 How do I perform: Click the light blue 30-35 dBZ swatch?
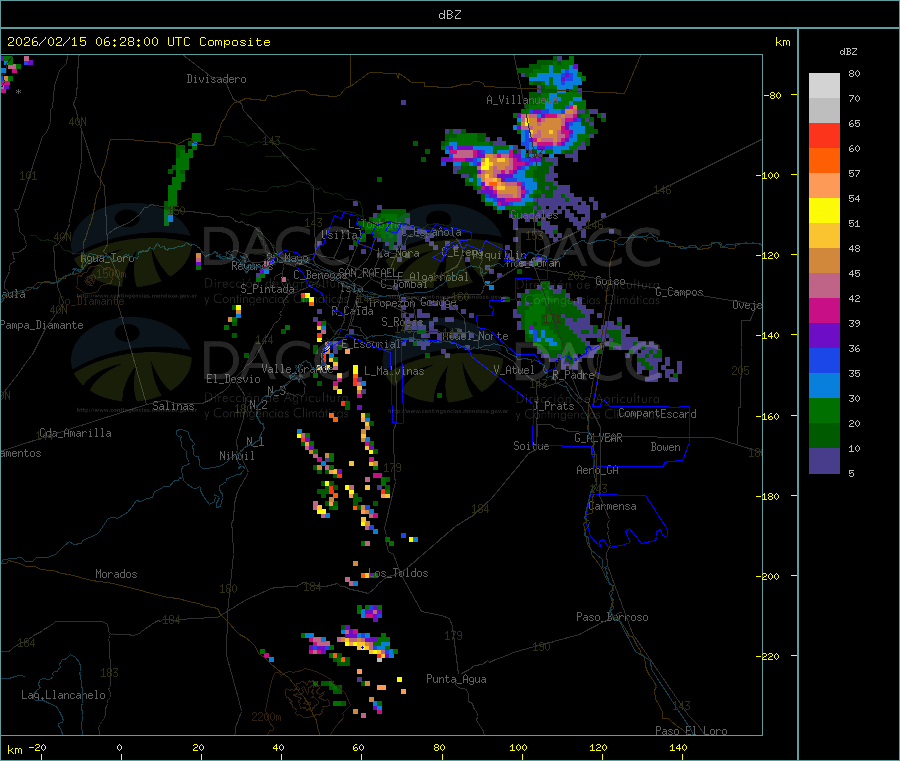coord(824,386)
